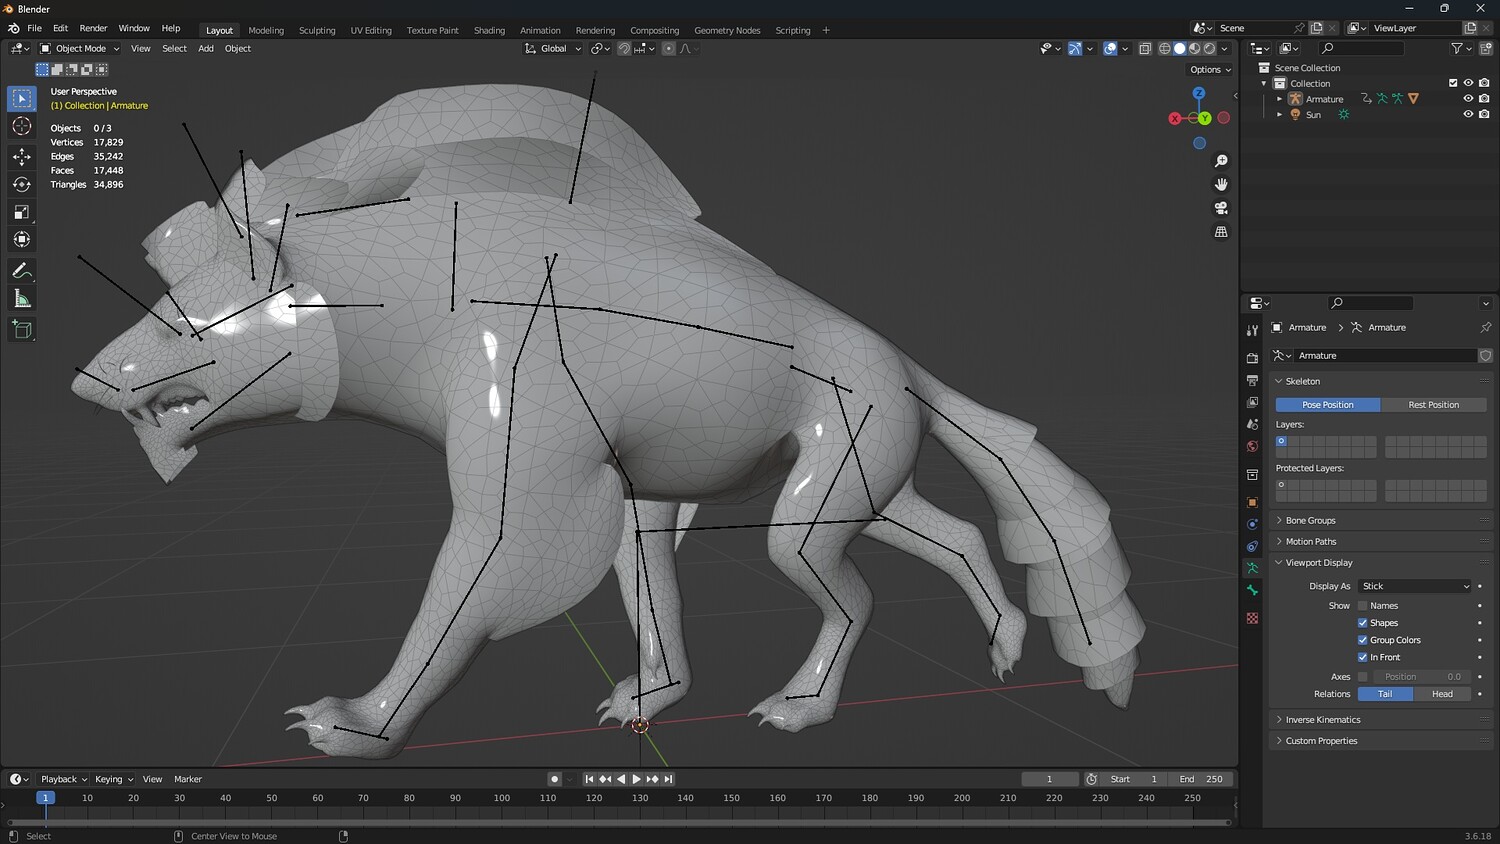
Task: Open the viewport Add menu
Action: [x=206, y=48]
